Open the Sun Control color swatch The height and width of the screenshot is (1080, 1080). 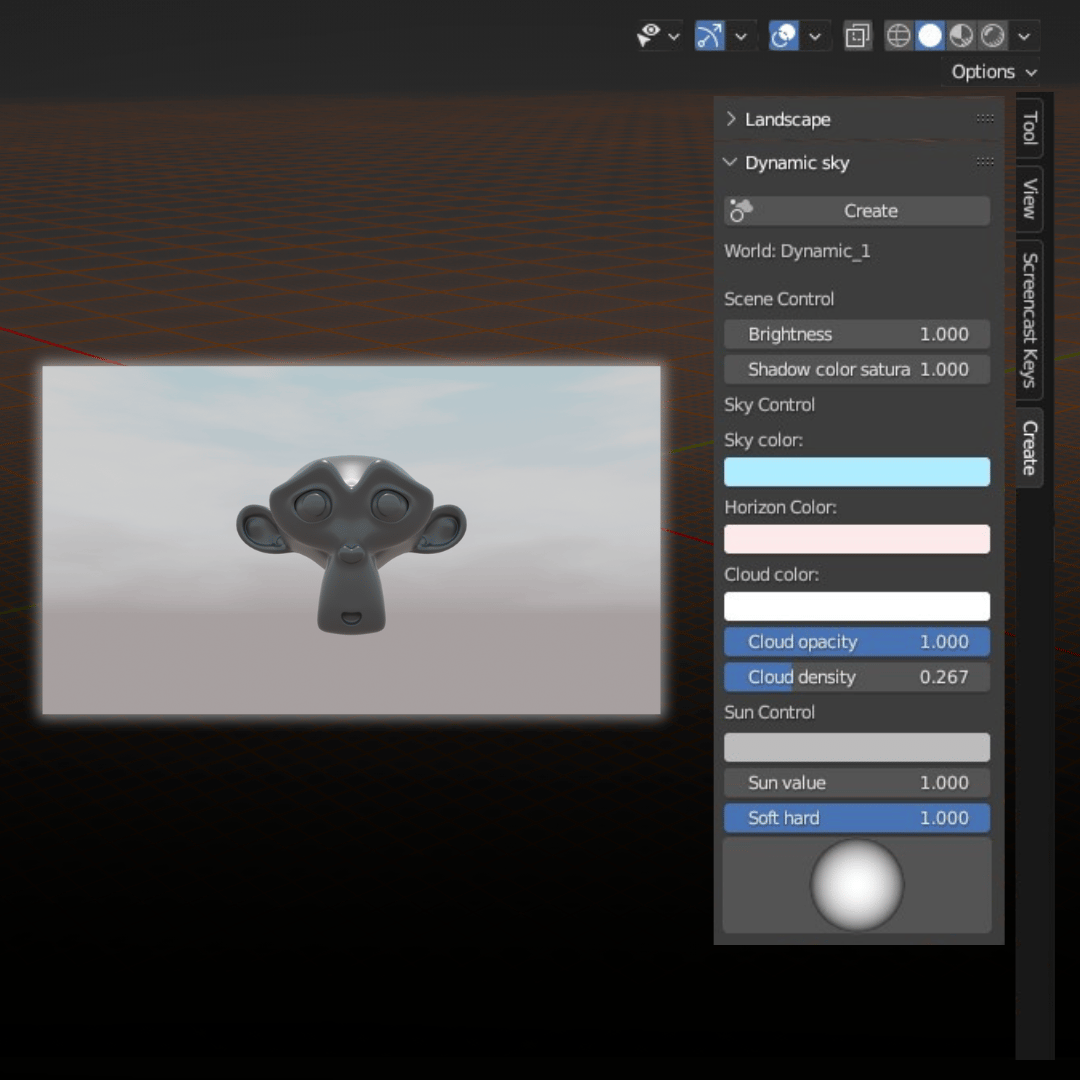point(857,747)
